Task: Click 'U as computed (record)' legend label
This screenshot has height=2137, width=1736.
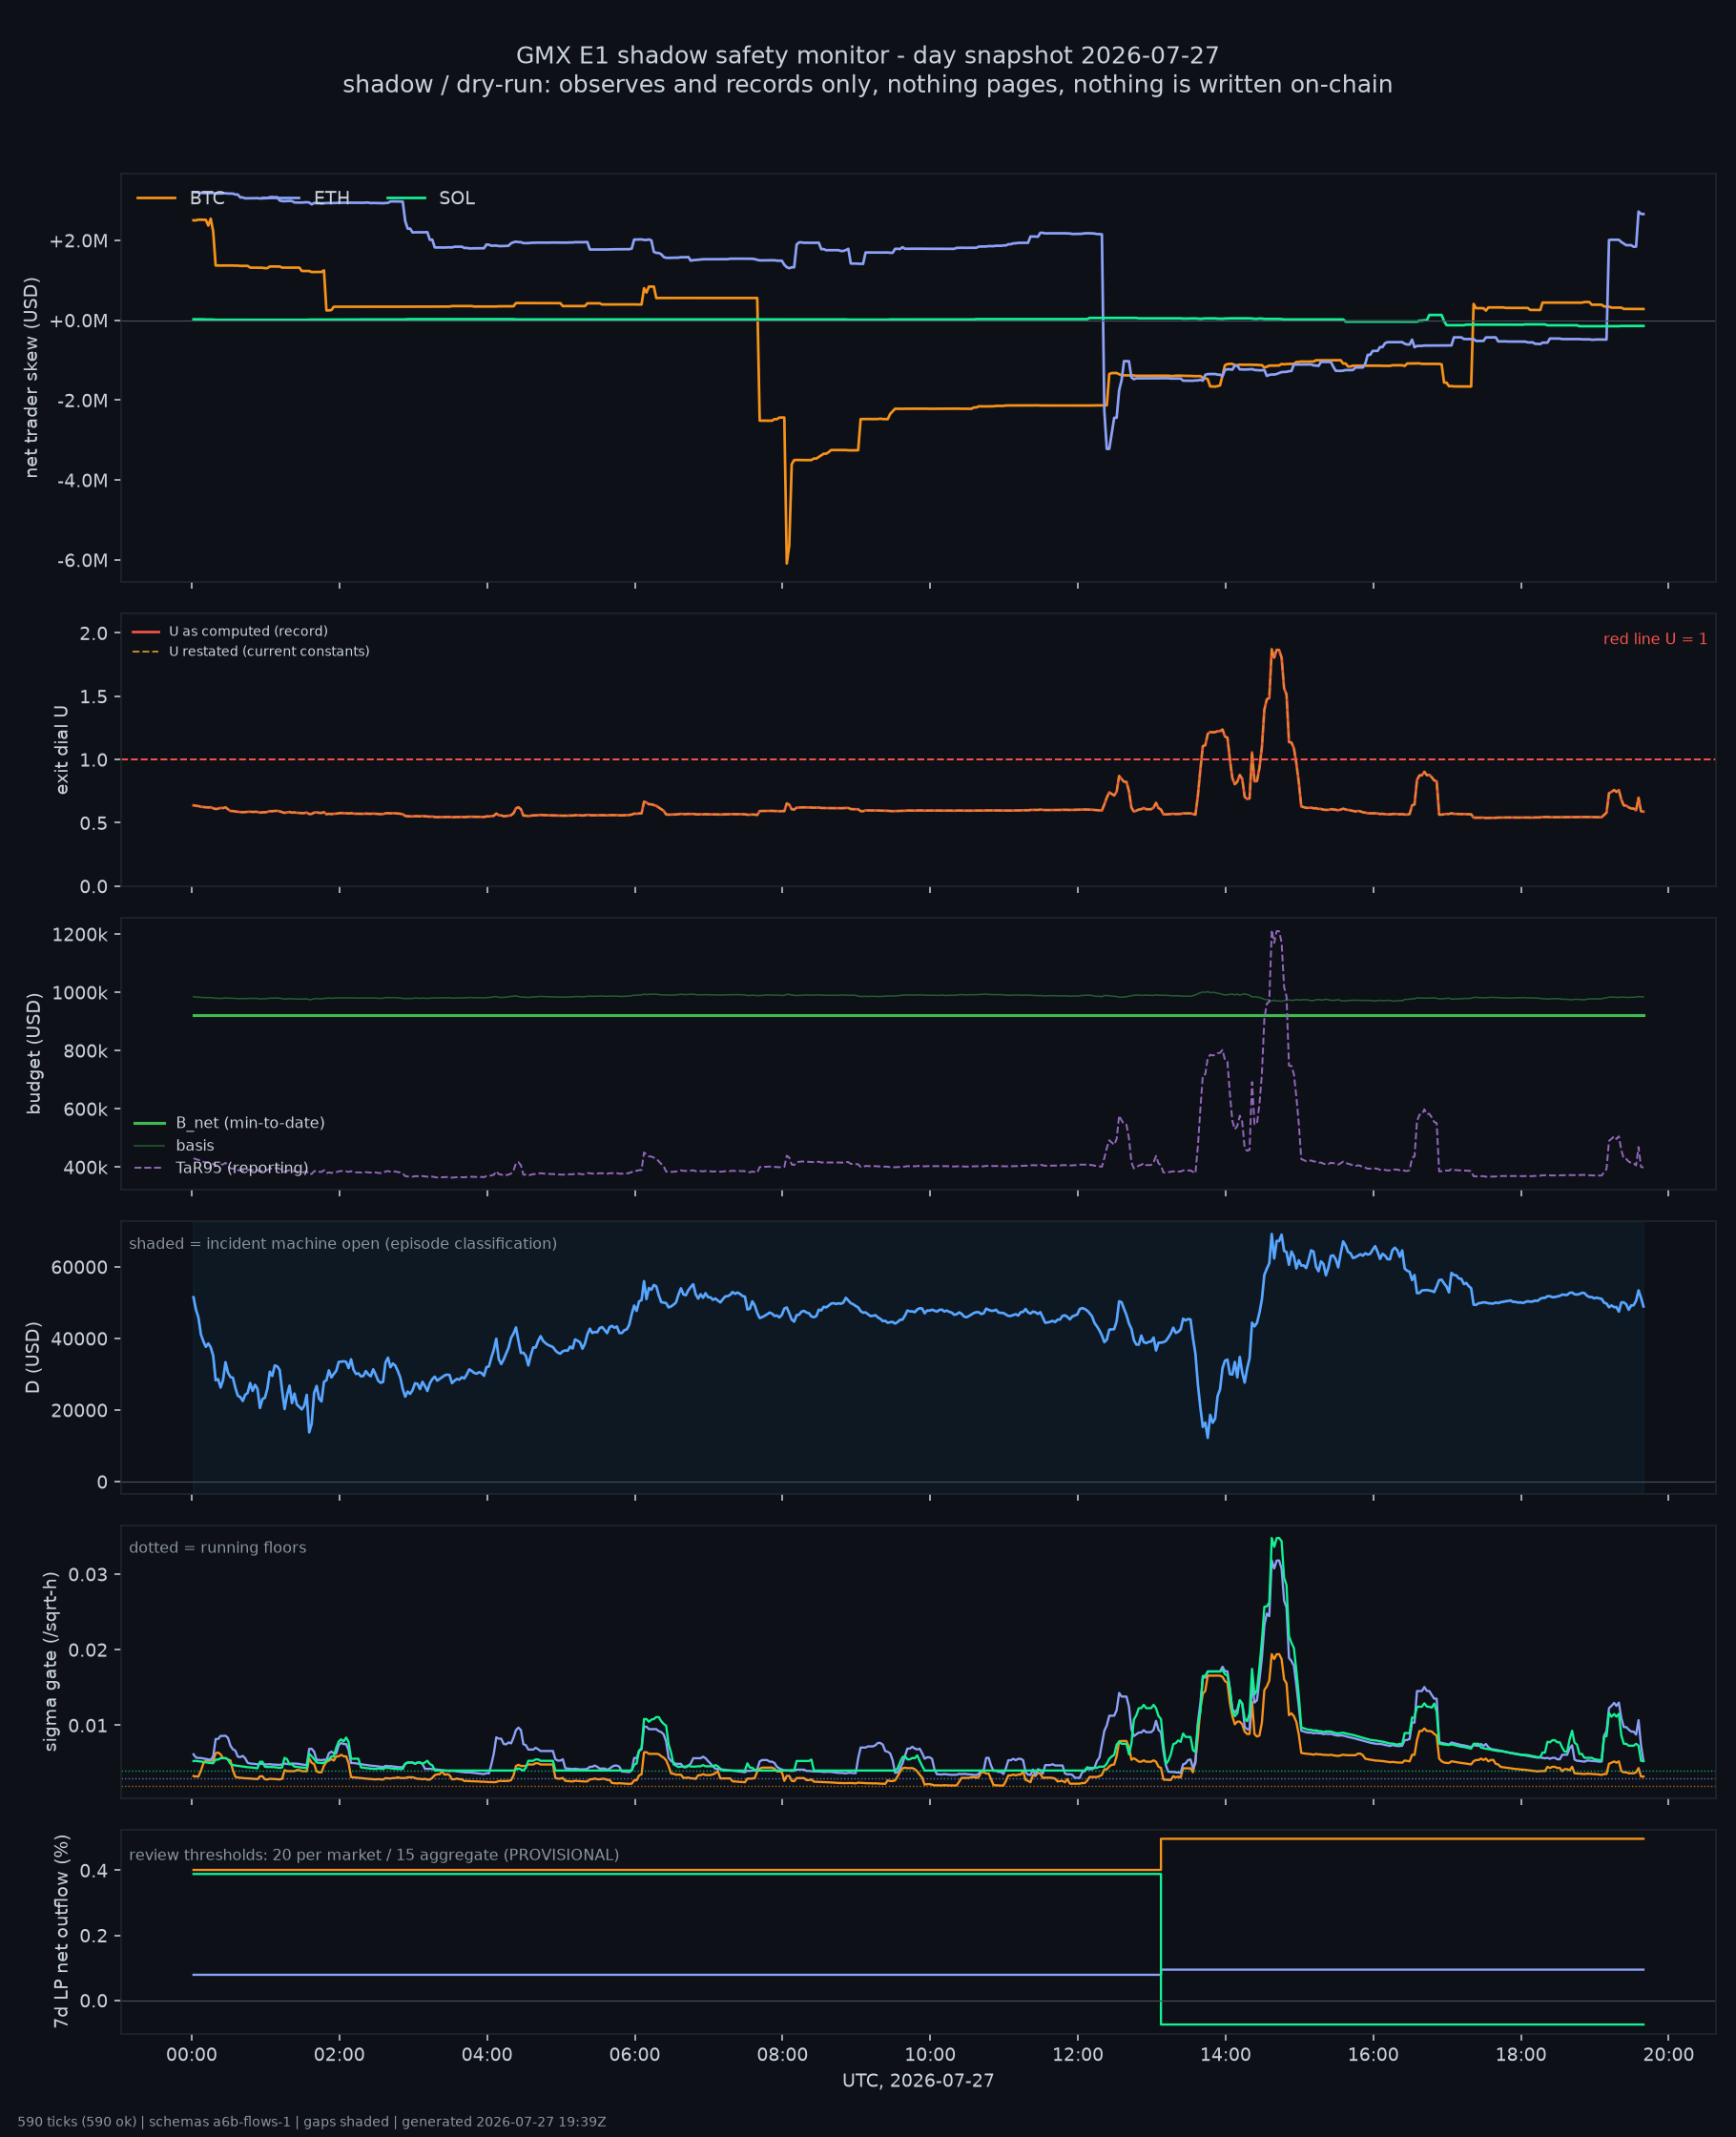Action: point(248,631)
